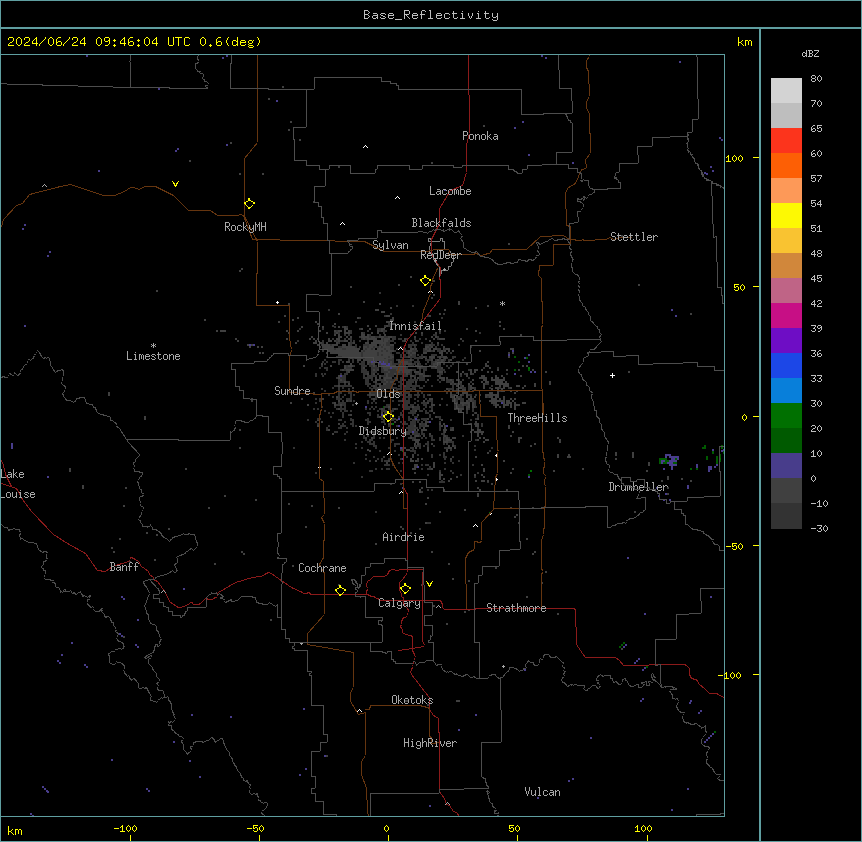The width and height of the screenshot is (862, 842).
Task: Pick the light blue 30–33 dBZ legend band
Action: click(x=786, y=391)
